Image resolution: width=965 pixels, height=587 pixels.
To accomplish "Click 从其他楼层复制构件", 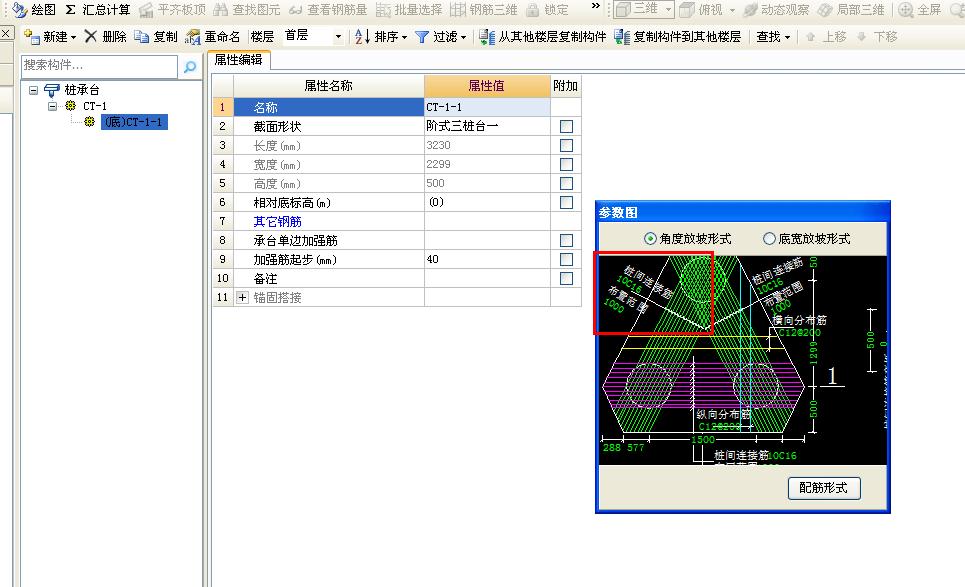I will [543, 37].
